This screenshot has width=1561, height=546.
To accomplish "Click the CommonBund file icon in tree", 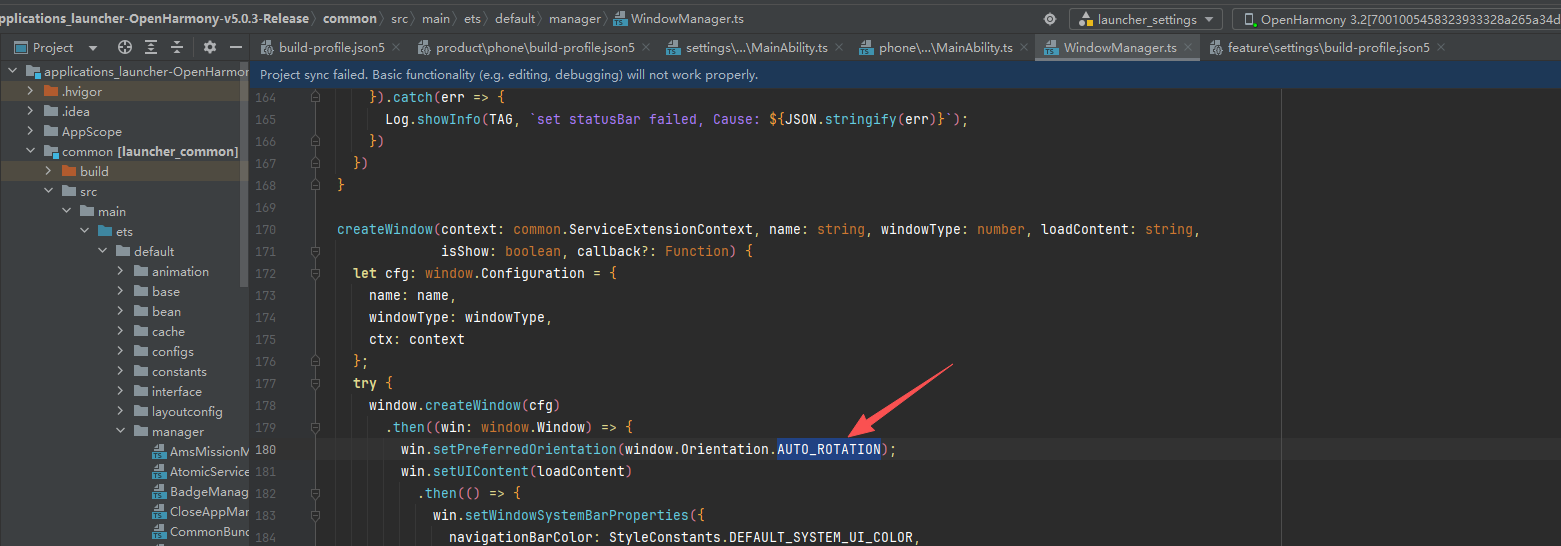I will click(159, 532).
